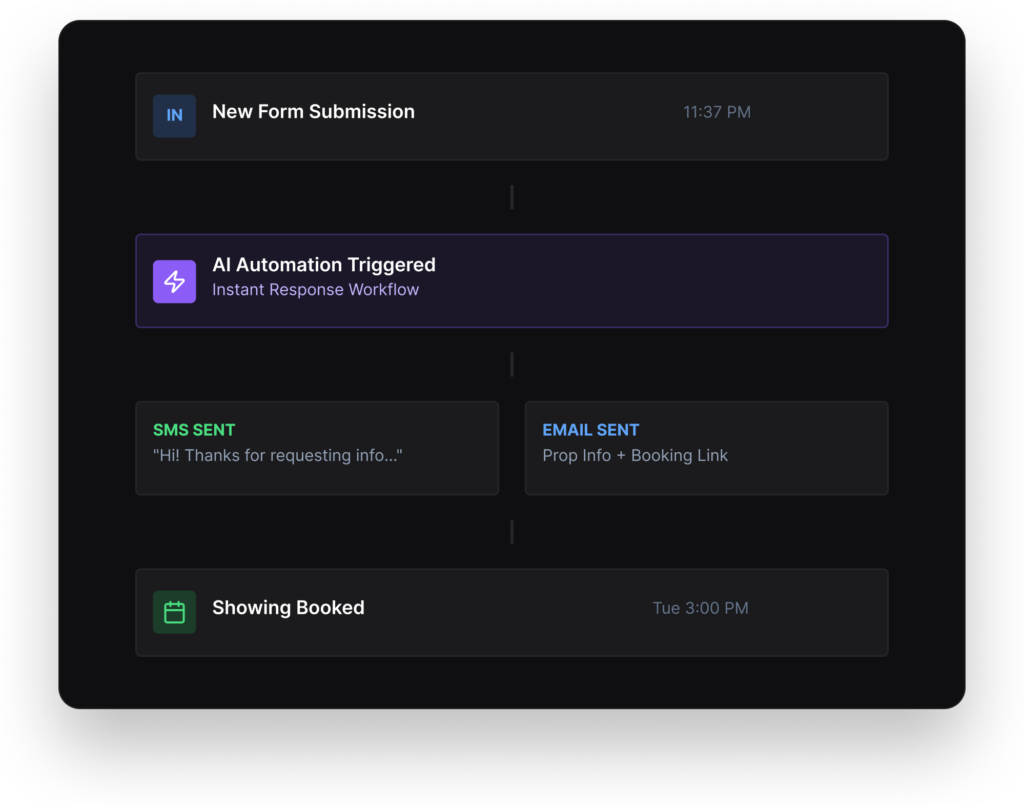
Task: Click the Tue 3:00 PM appointment time
Action: click(x=700, y=608)
